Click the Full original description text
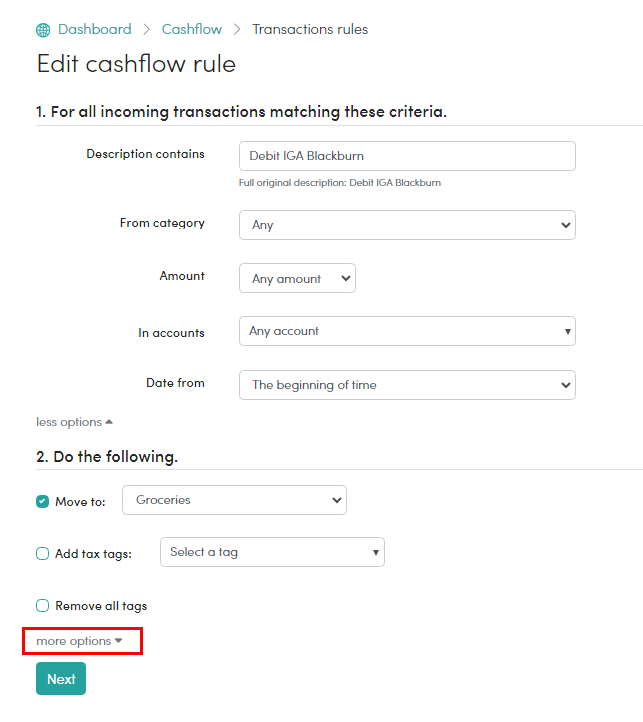The image size is (643, 722). (339, 183)
